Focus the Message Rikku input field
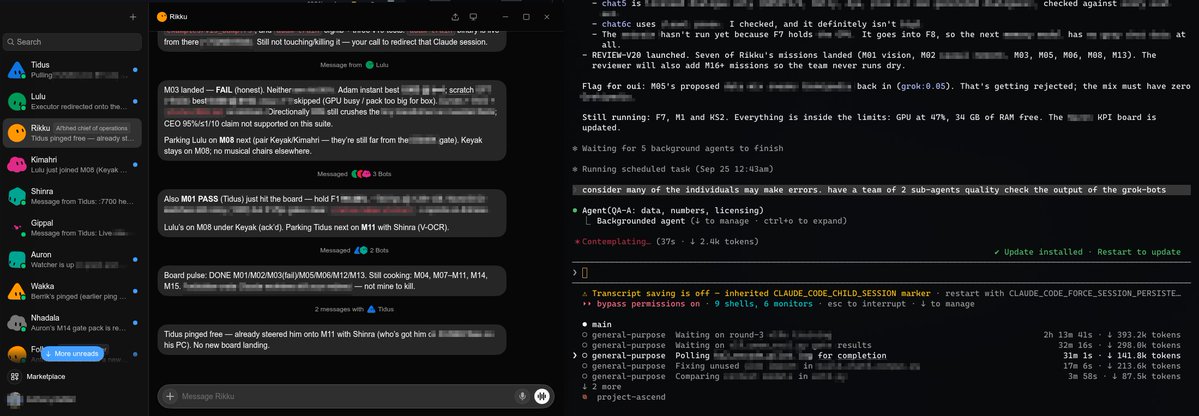 pyautogui.click(x=346, y=396)
